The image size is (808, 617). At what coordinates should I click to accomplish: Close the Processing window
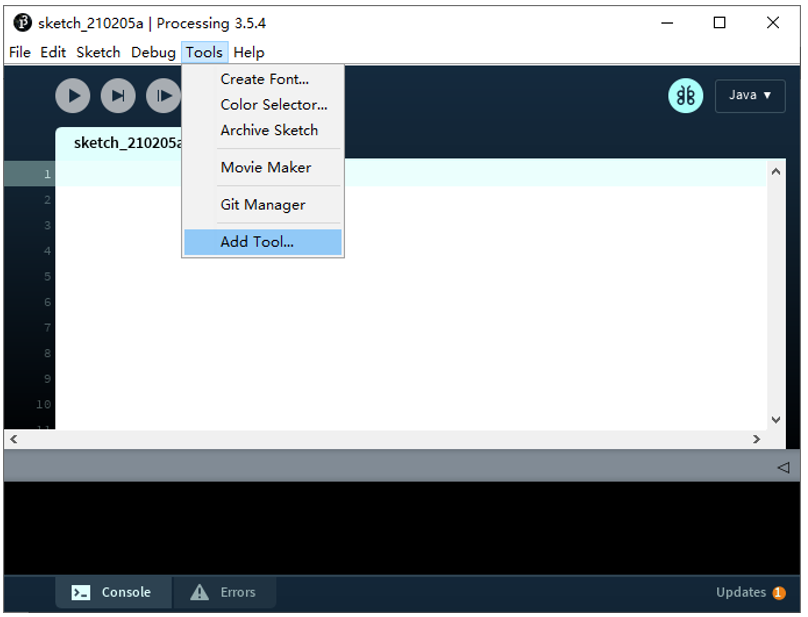click(x=772, y=23)
